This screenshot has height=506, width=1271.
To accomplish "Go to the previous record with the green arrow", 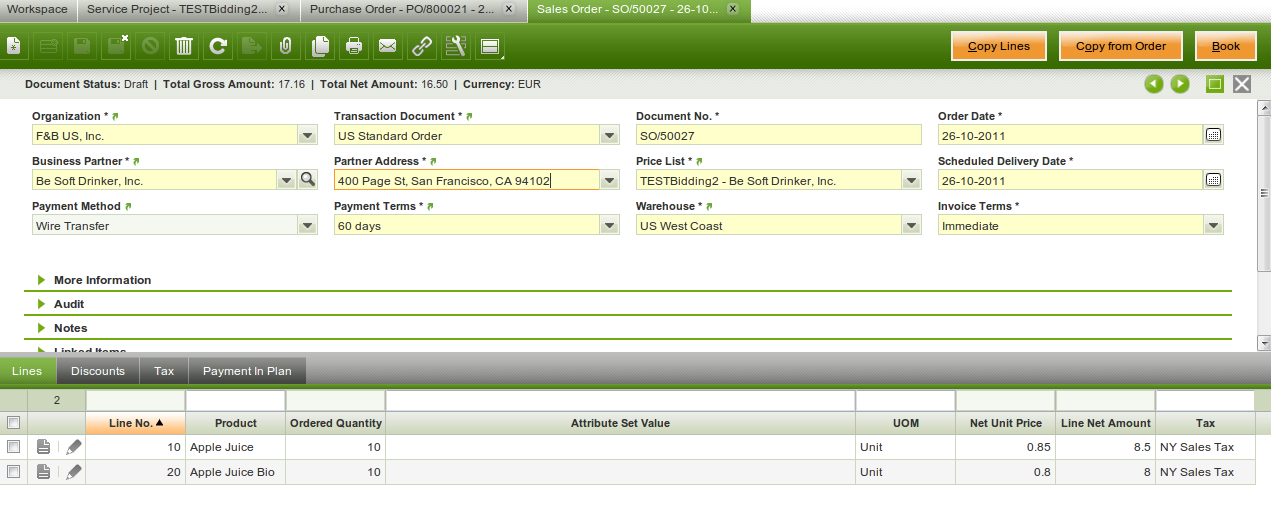I will coord(1155,84).
